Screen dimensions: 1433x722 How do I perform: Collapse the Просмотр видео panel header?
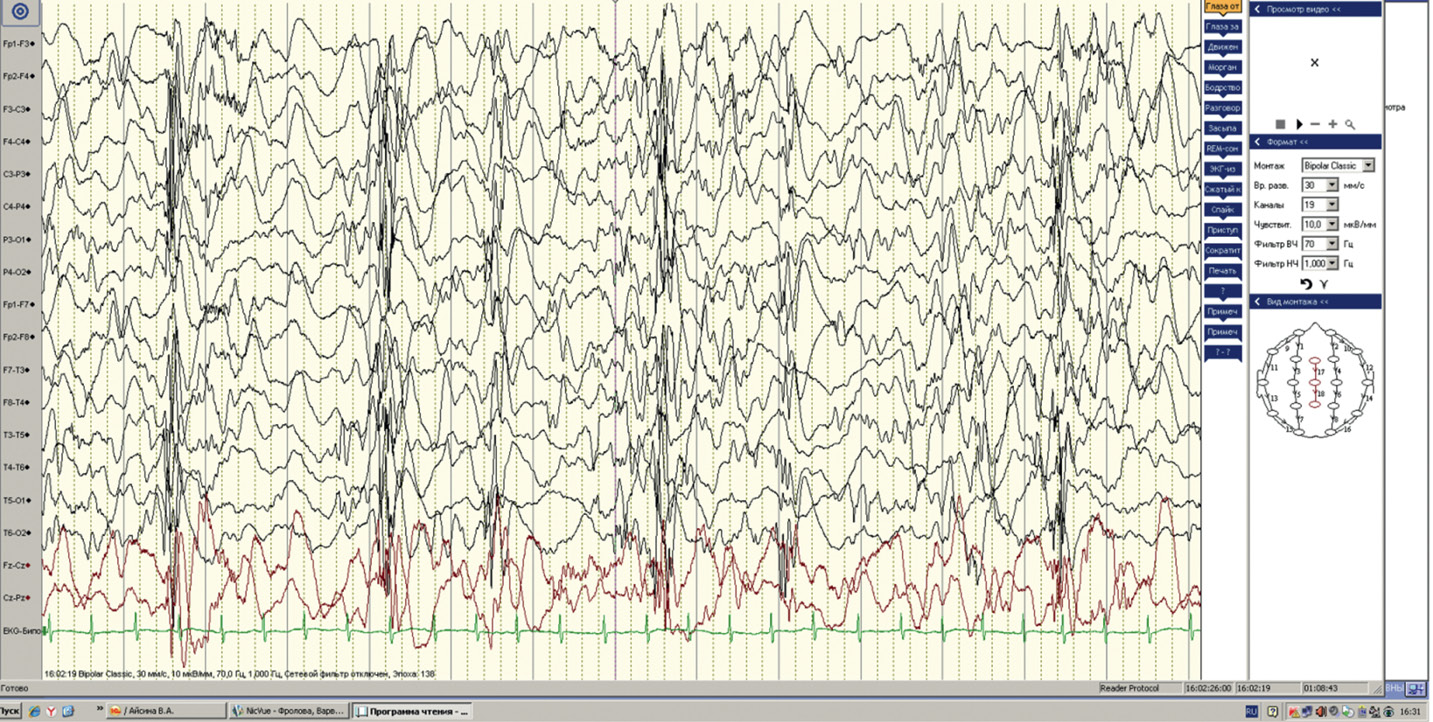[x=1257, y=8]
